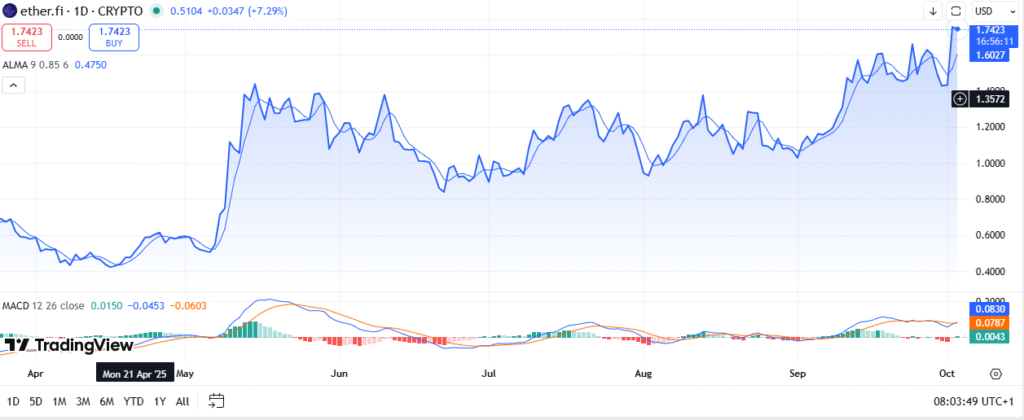The image size is (1024, 420).
Task: Click the orange signal value −0.0603
Action: point(187,306)
